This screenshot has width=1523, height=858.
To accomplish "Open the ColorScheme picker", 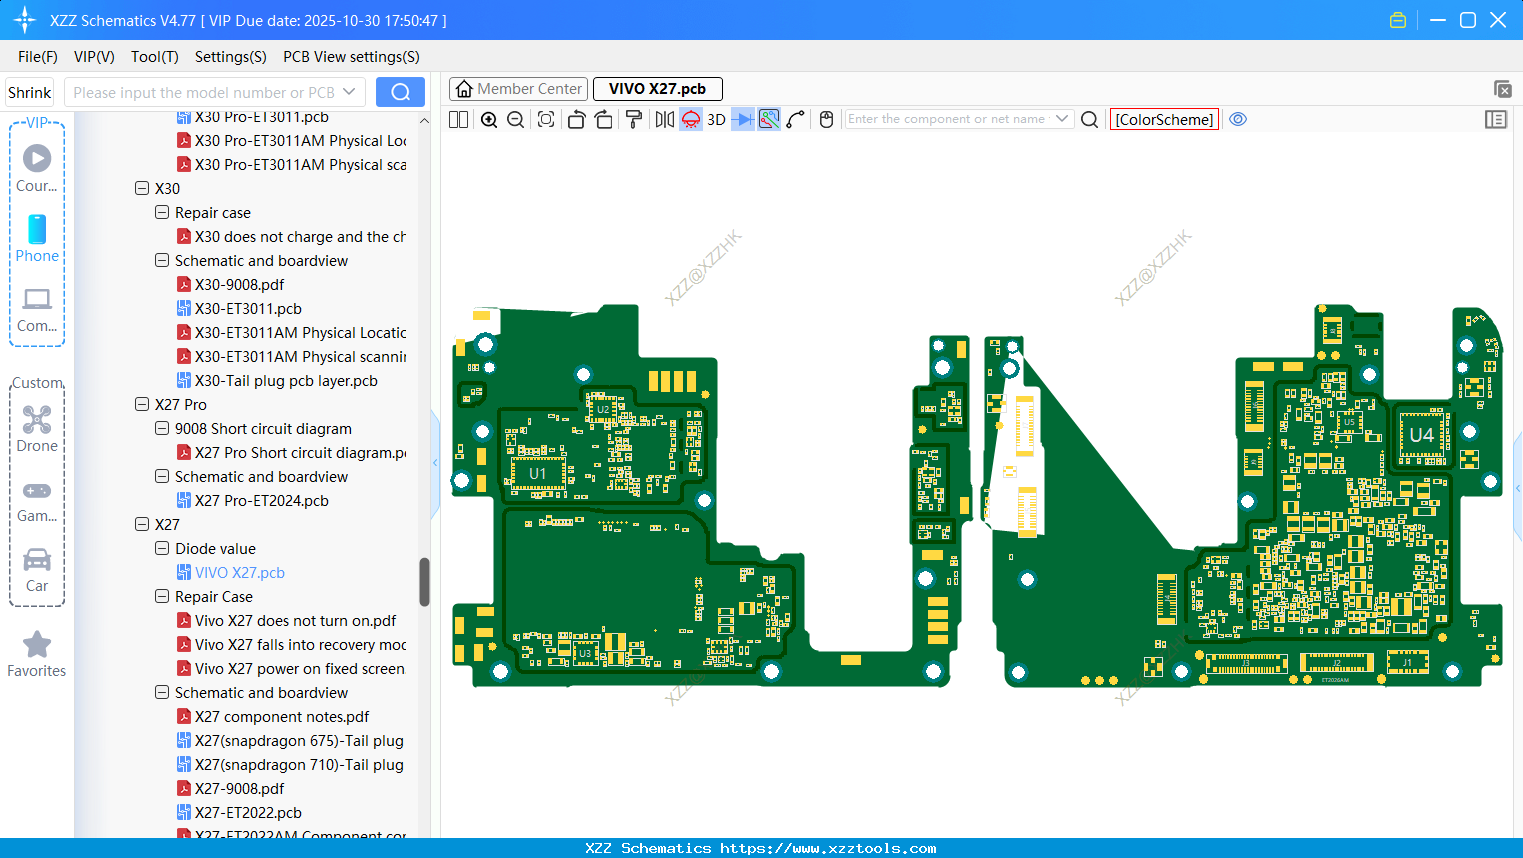I will (1164, 119).
